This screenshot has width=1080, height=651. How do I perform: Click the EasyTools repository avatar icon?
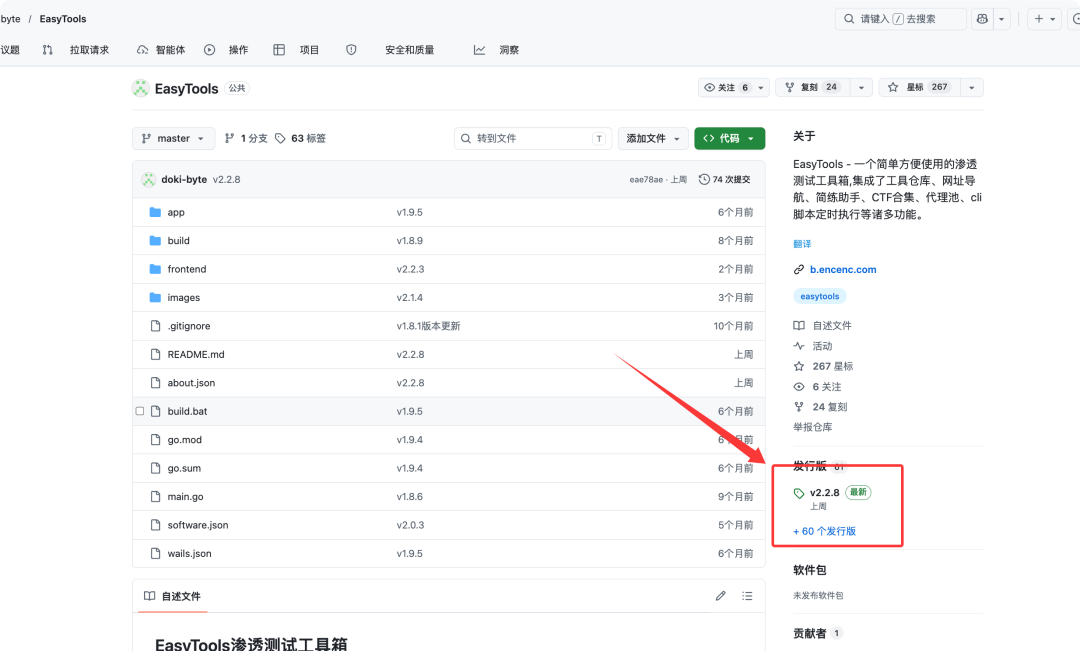click(x=141, y=88)
